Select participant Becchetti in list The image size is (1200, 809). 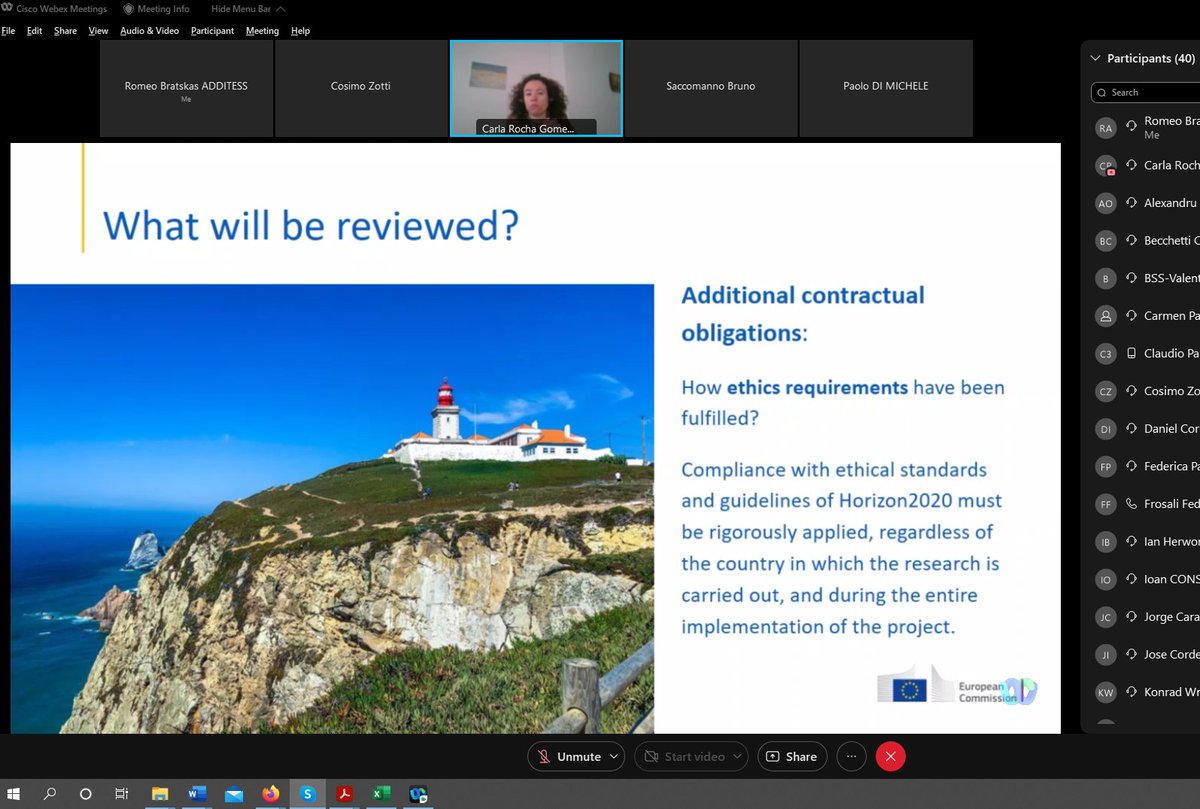pos(1145,241)
